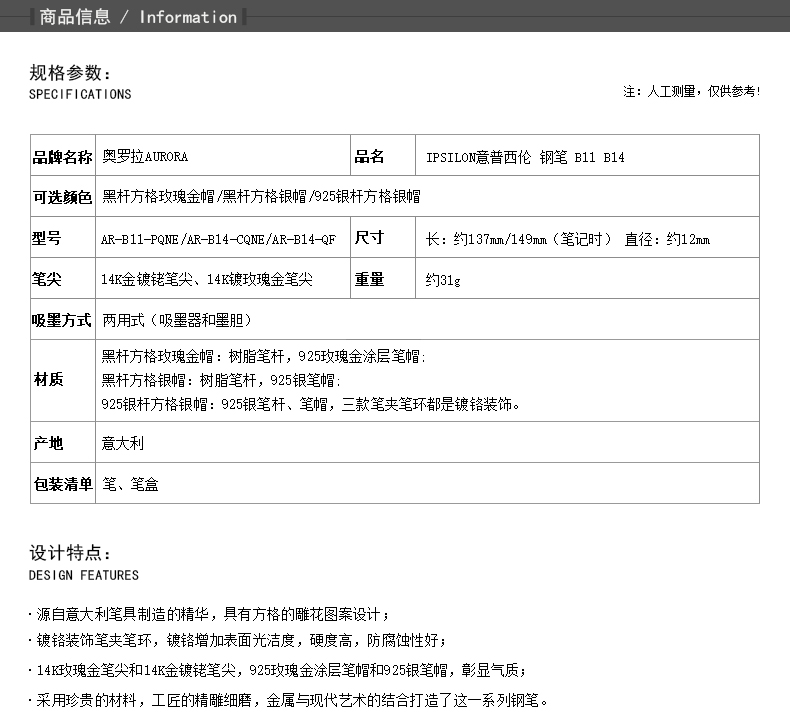Click the 品牌名称 label cell
The width and height of the screenshot is (790, 720).
(63, 155)
